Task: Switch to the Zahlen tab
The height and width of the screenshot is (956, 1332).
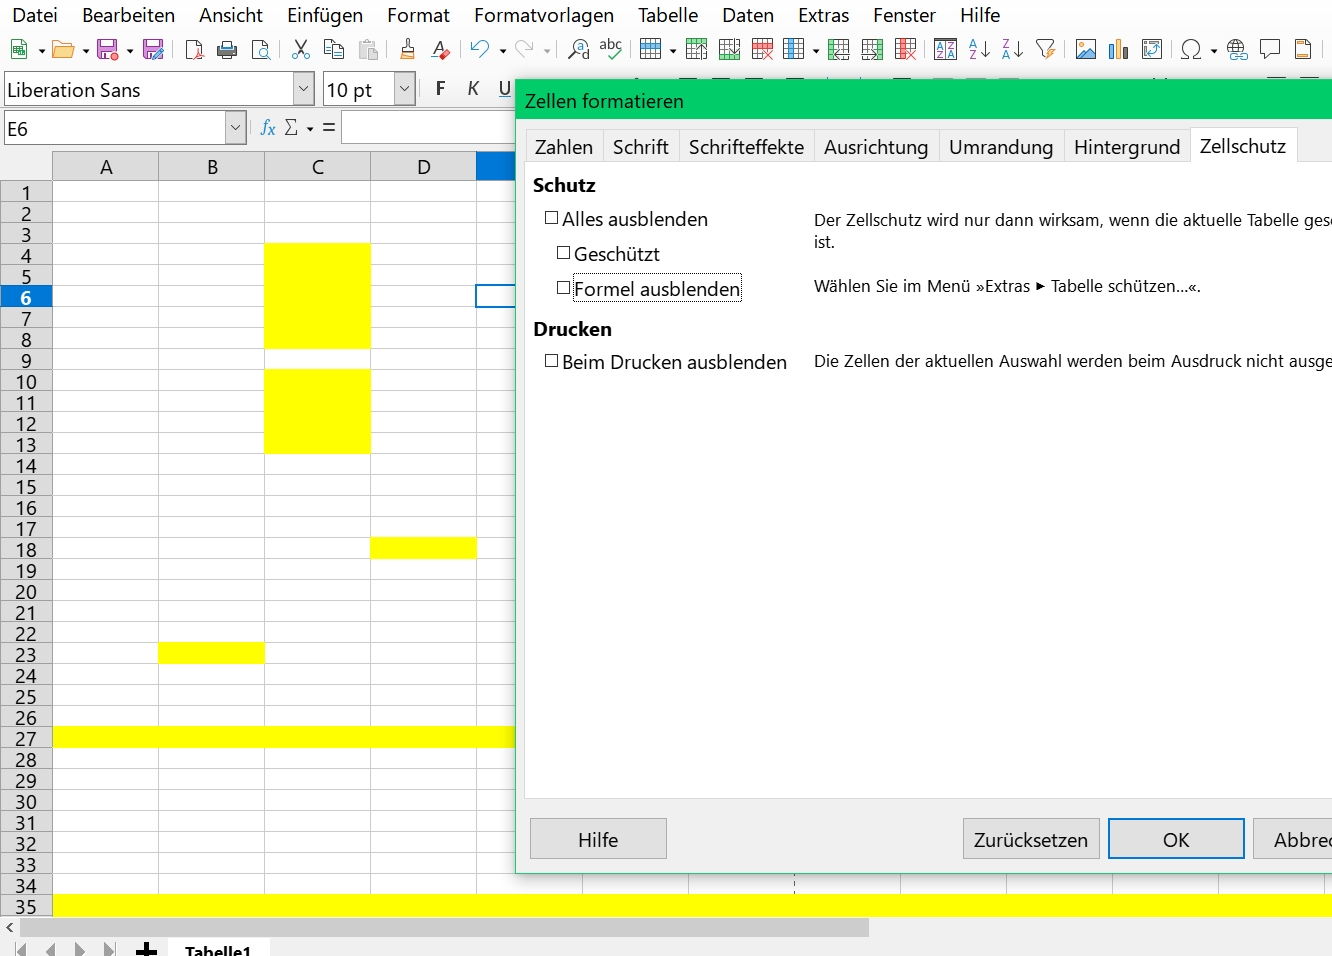Action: point(564,147)
